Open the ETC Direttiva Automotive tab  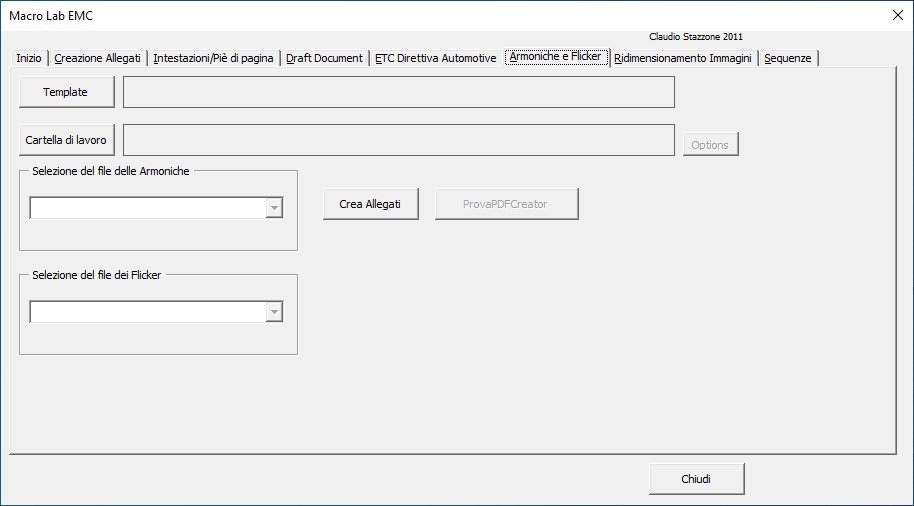[435, 58]
